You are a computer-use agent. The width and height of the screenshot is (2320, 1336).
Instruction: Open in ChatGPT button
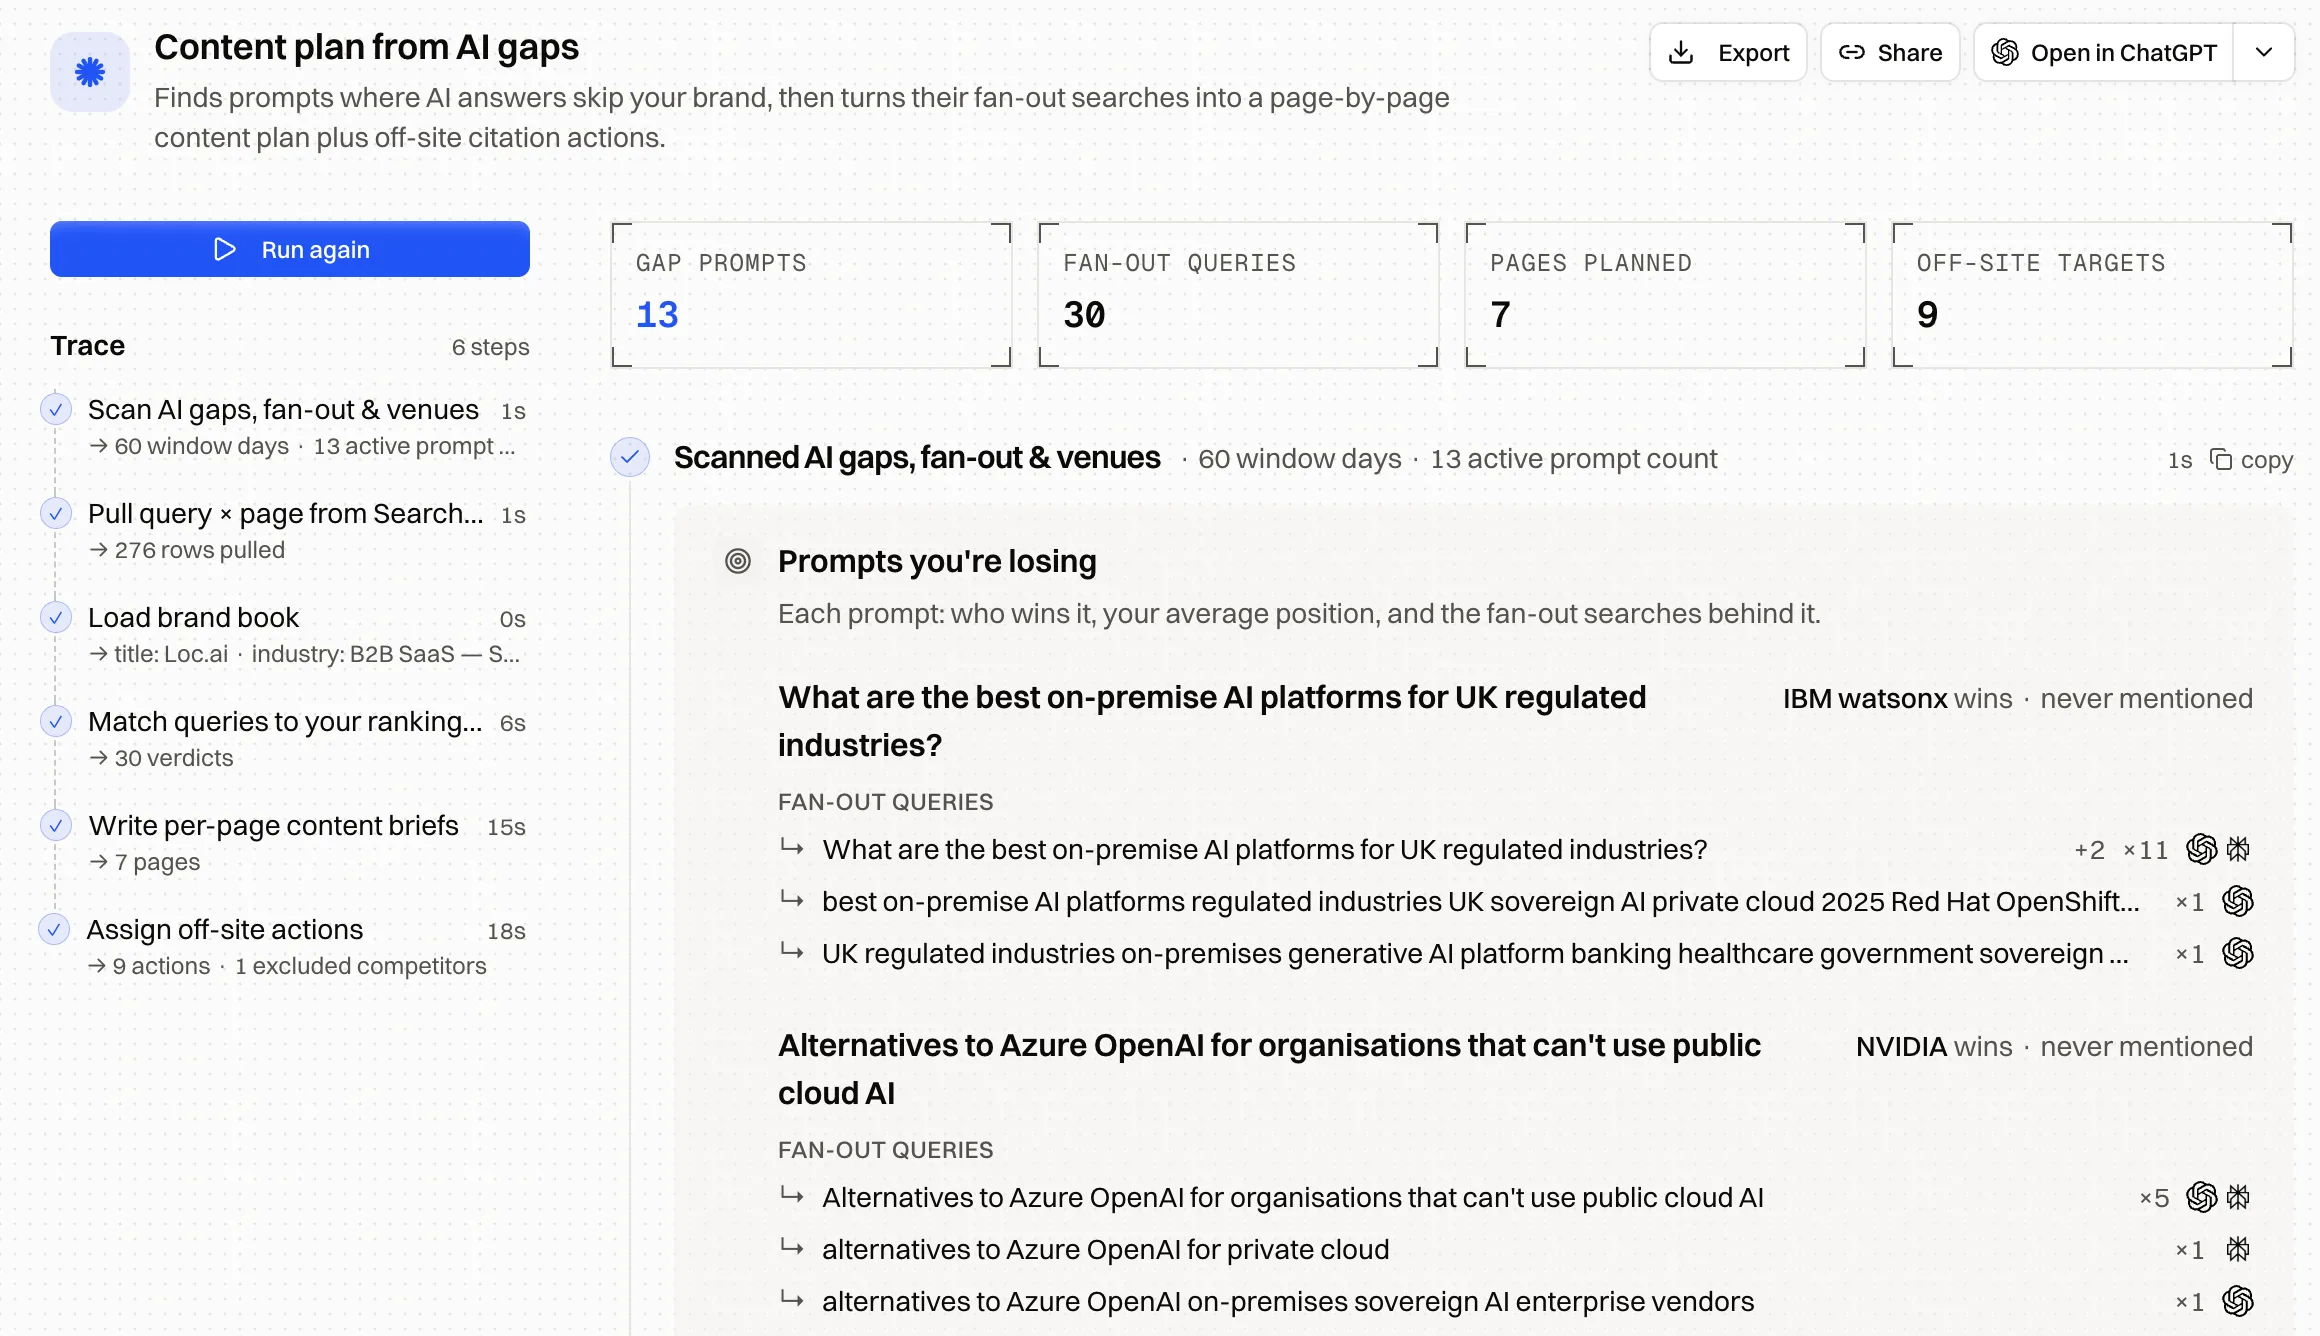pyautogui.click(x=2104, y=53)
